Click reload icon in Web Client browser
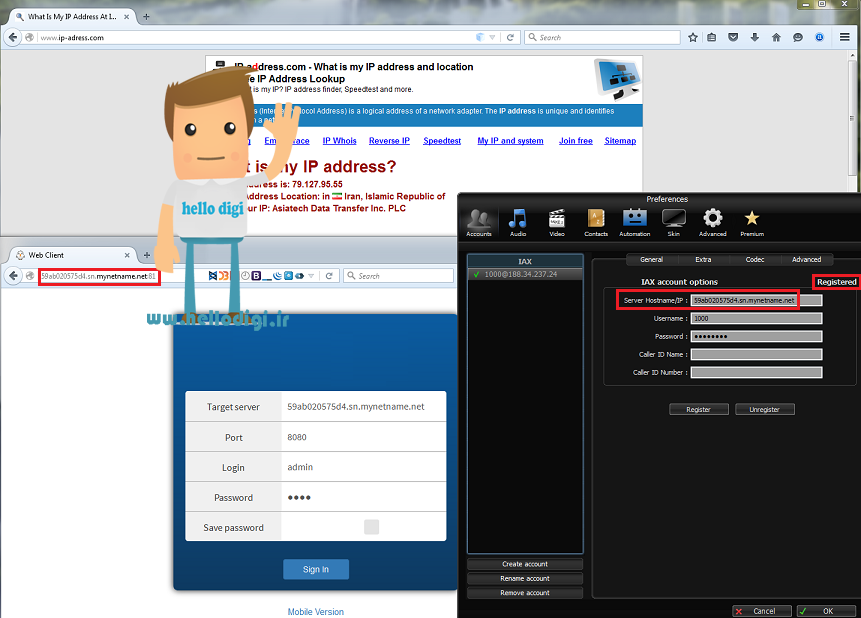The height and width of the screenshot is (618, 861). click(329, 276)
